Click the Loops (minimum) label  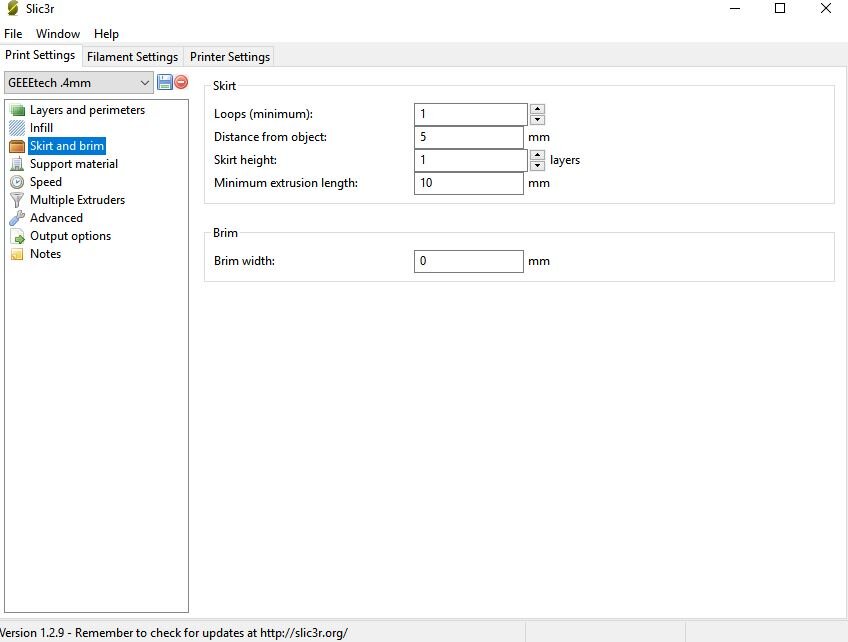pyautogui.click(x=263, y=114)
